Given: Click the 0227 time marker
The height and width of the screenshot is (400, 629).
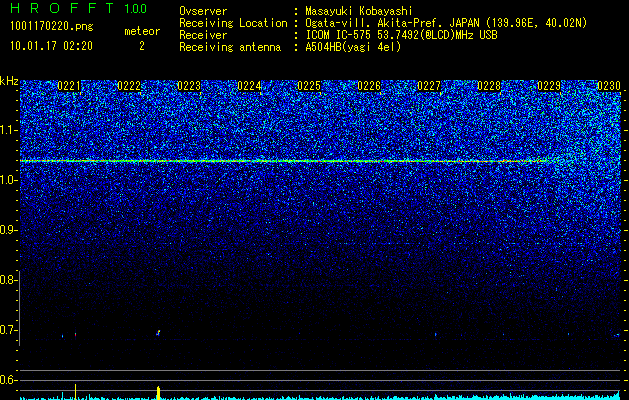Looking at the screenshot, I should tap(429, 86).
